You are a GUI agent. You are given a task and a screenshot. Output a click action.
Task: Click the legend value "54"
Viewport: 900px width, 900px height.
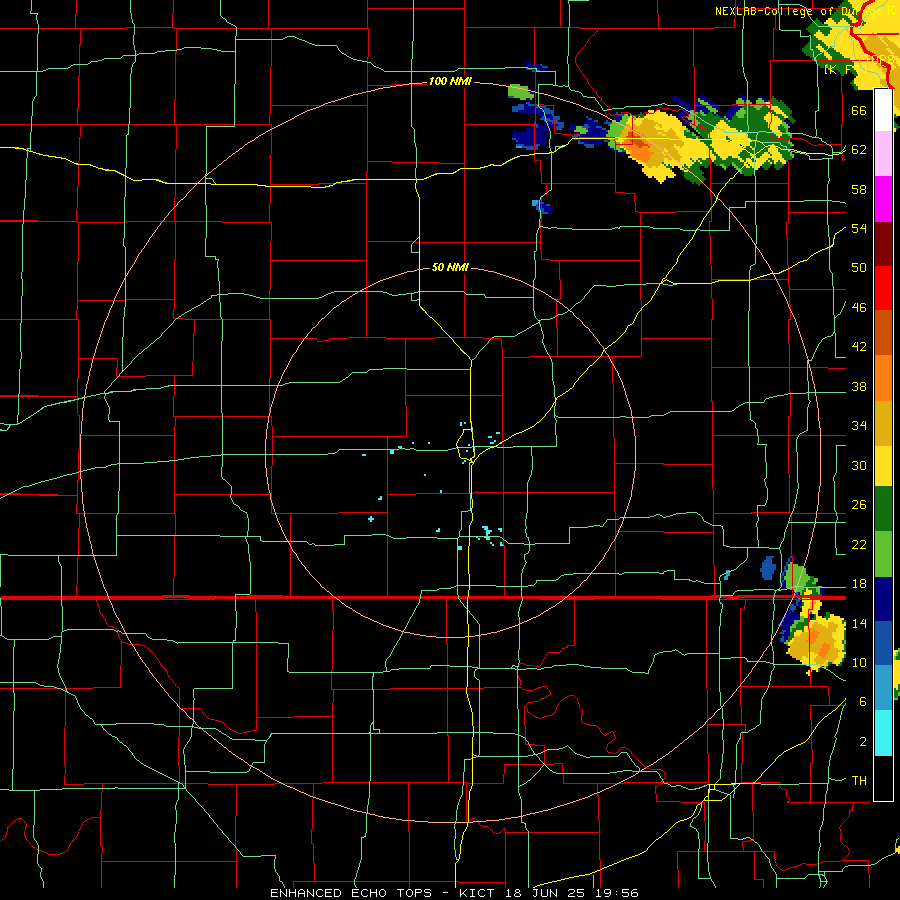click(x=859, y=228)
